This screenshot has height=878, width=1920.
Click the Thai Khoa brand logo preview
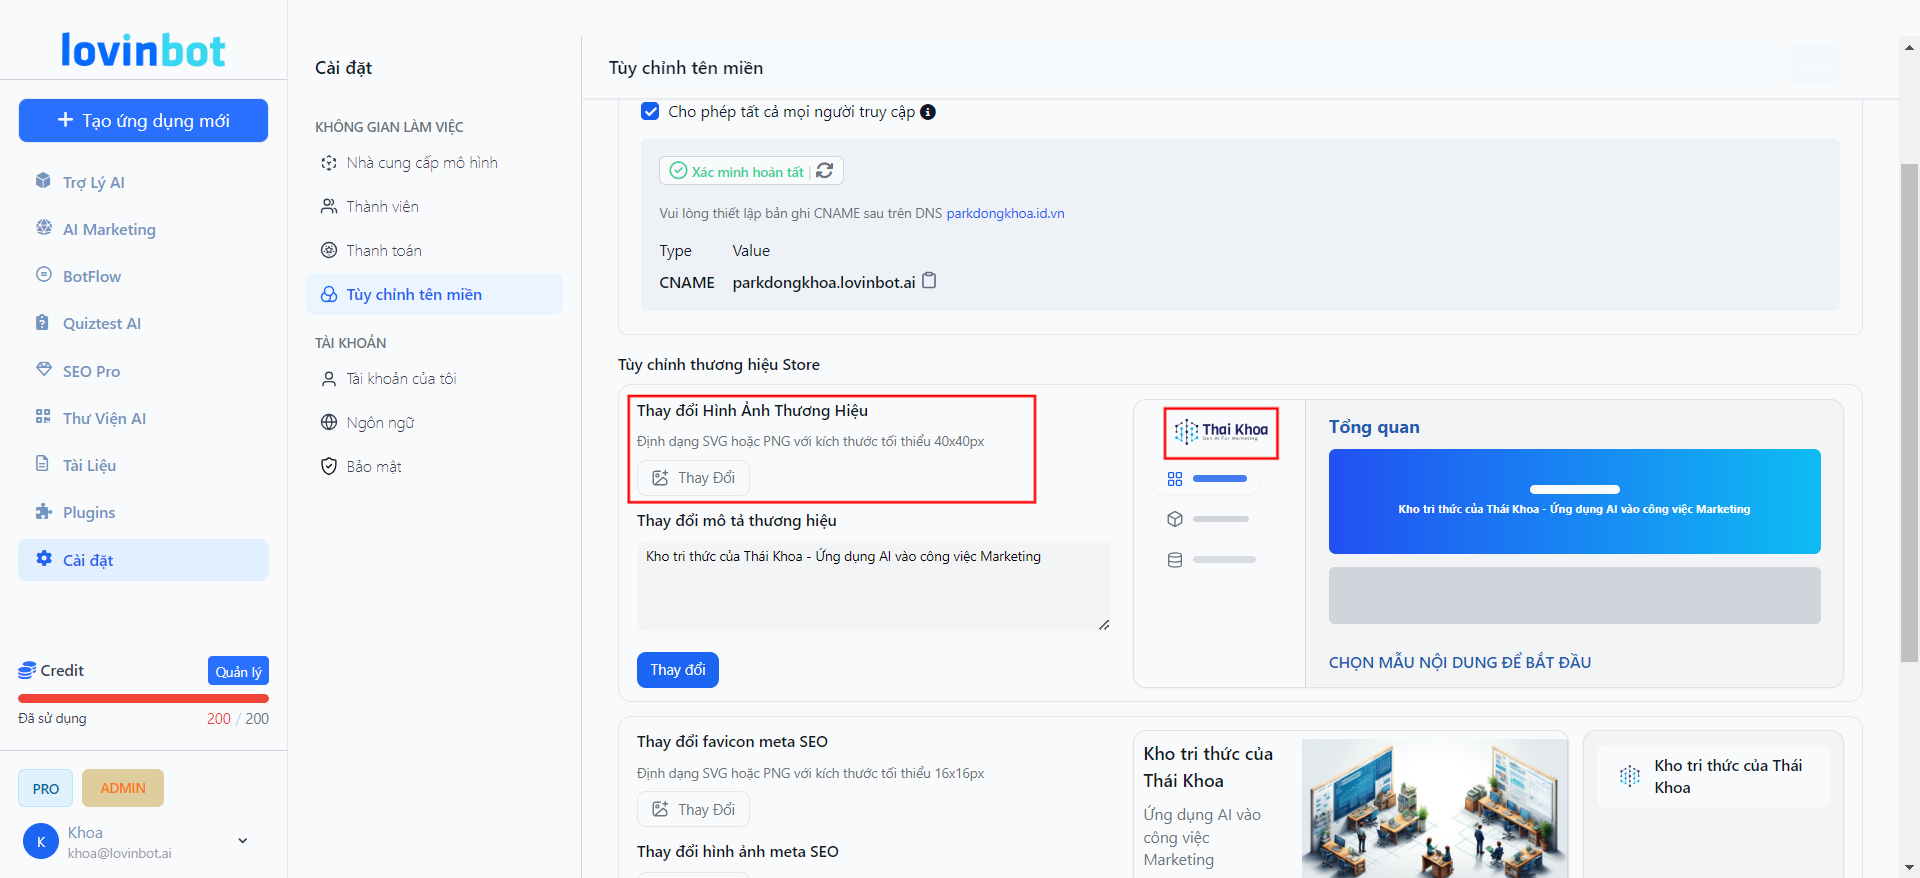pyautogui.click(x=1221, y=432)
